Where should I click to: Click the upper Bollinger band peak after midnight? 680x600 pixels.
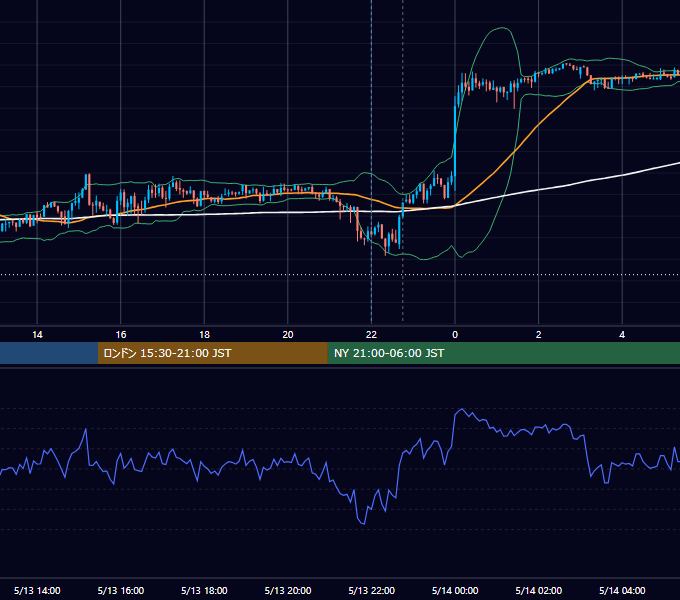tap(502, 28)
